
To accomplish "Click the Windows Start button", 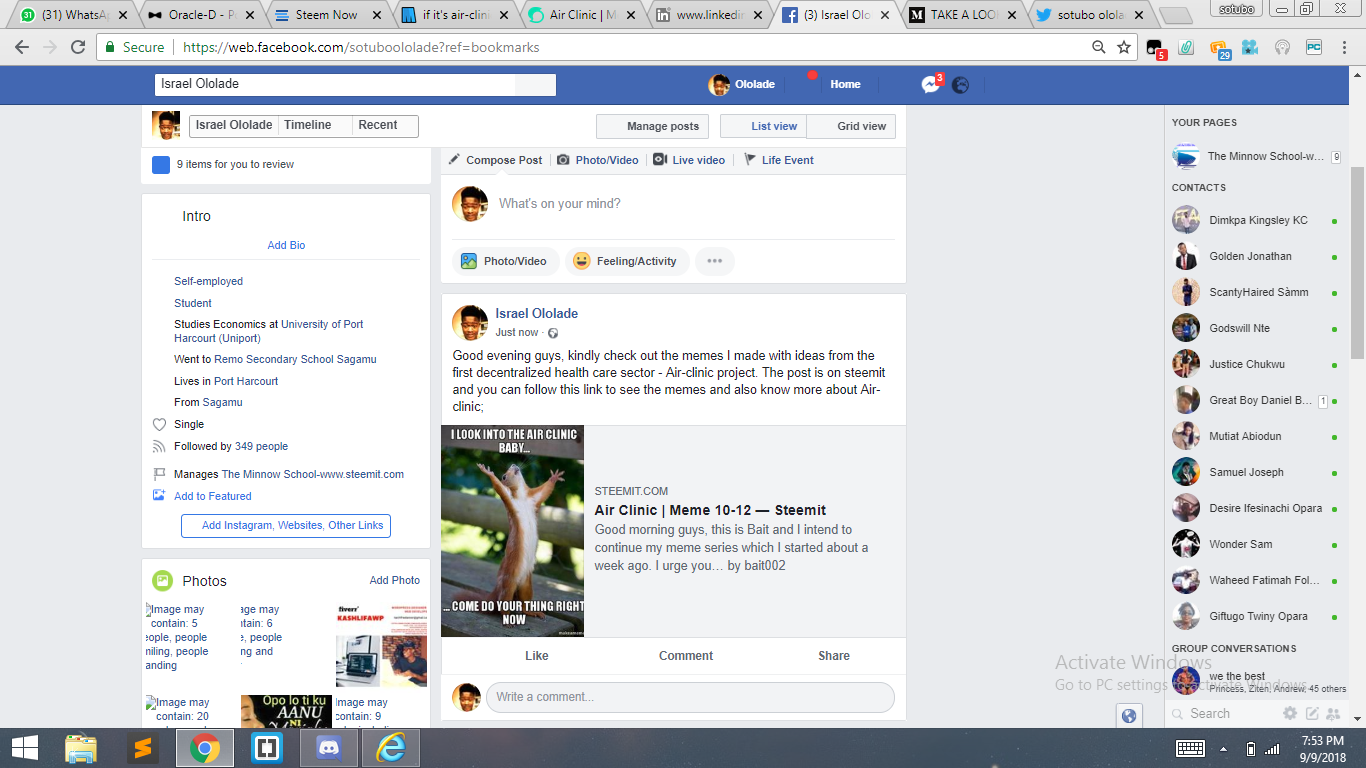I will click(x=25, y=748).
